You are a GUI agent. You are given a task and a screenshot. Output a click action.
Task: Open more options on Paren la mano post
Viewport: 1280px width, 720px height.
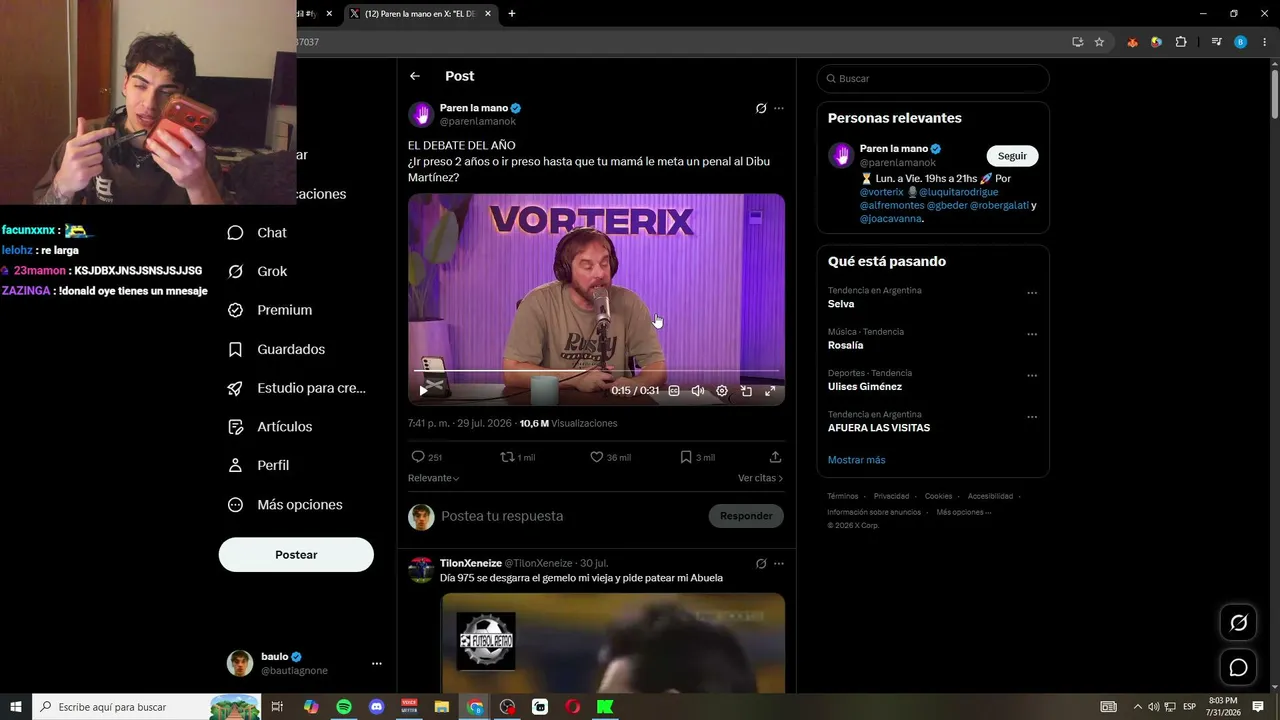779,108
